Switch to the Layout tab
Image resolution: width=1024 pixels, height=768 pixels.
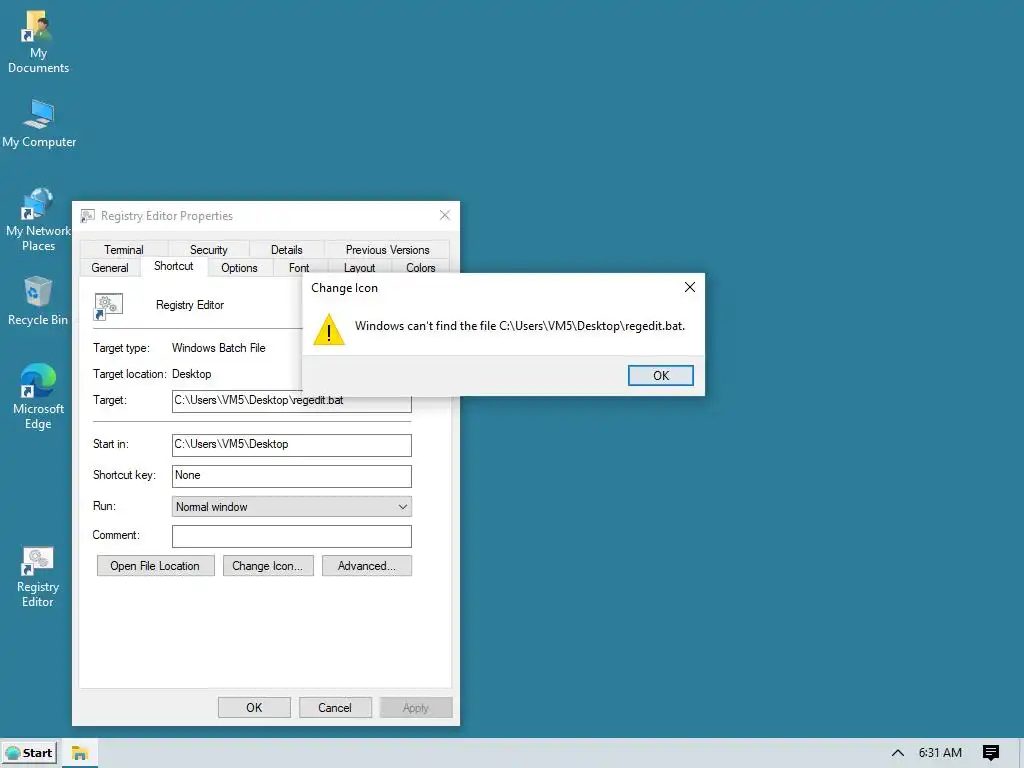359,268
